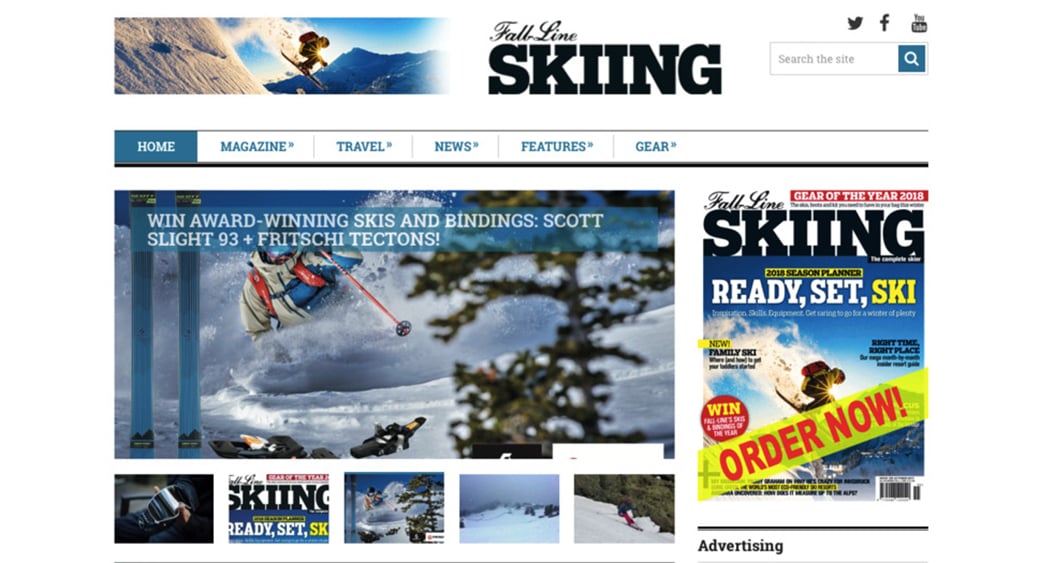
Task: Select the powder skier with trees thumbnail
Action: click(x=394, y=508)
